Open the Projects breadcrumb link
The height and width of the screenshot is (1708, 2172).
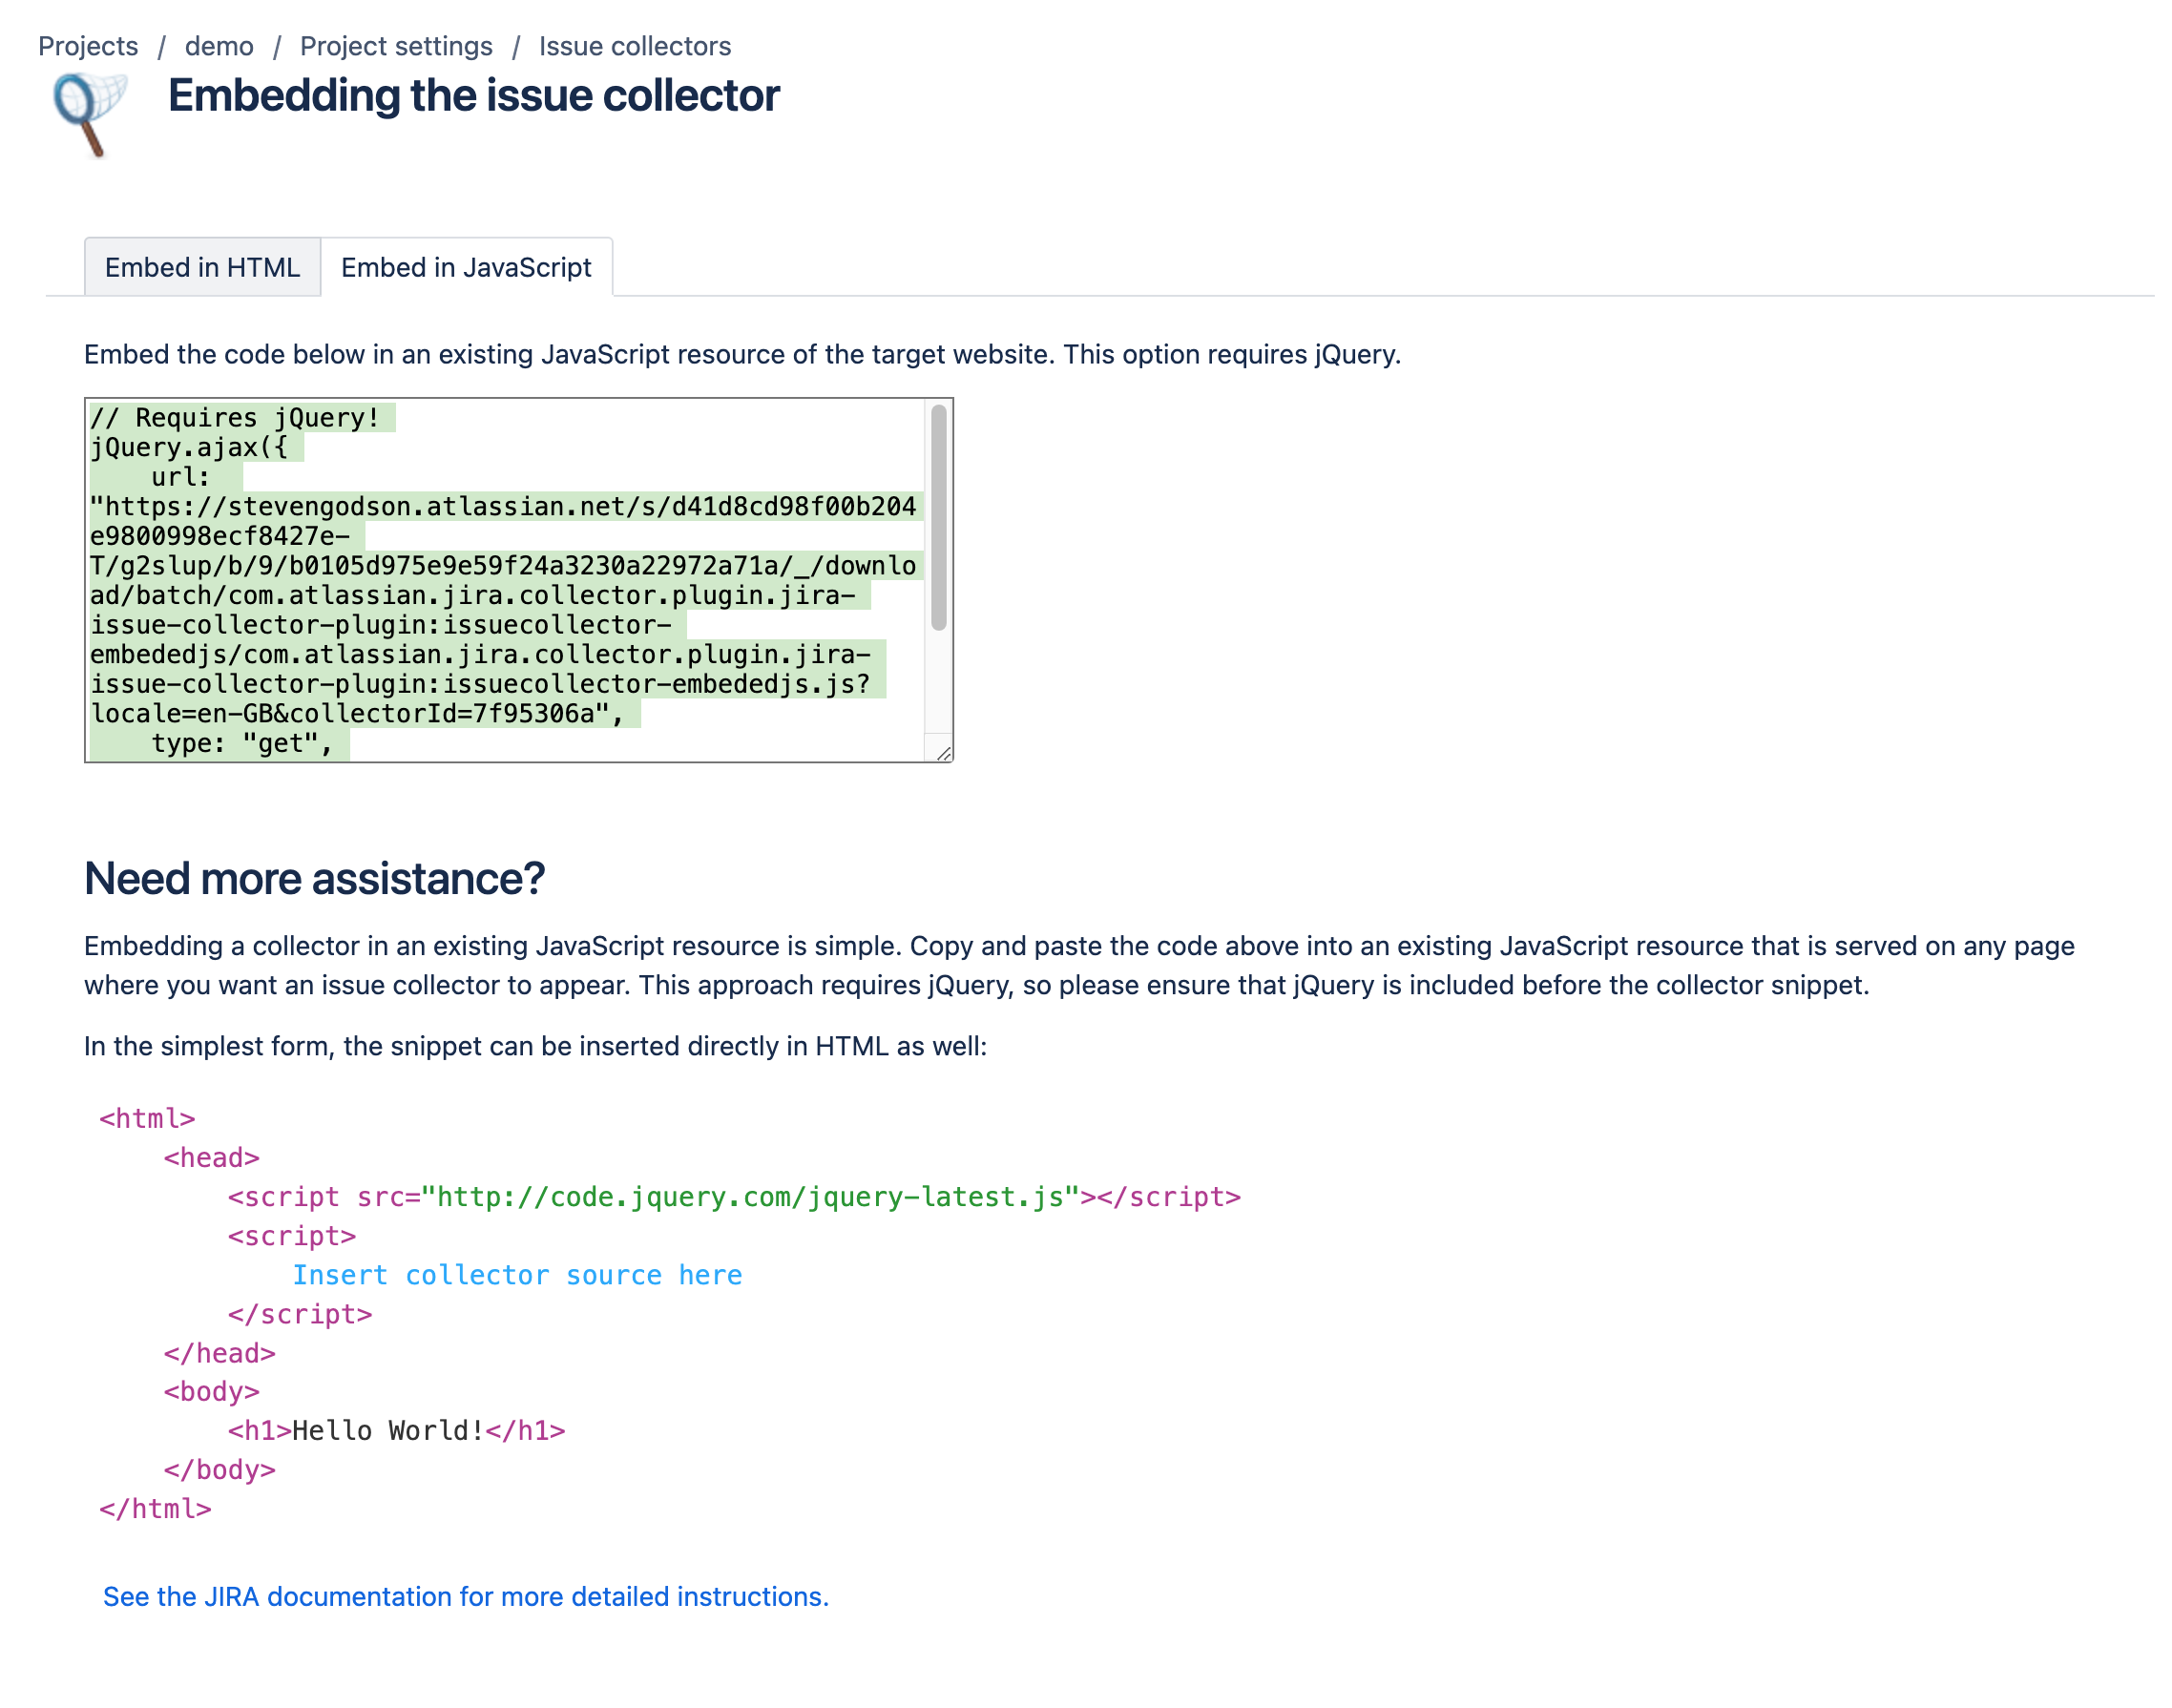[88, 46]
